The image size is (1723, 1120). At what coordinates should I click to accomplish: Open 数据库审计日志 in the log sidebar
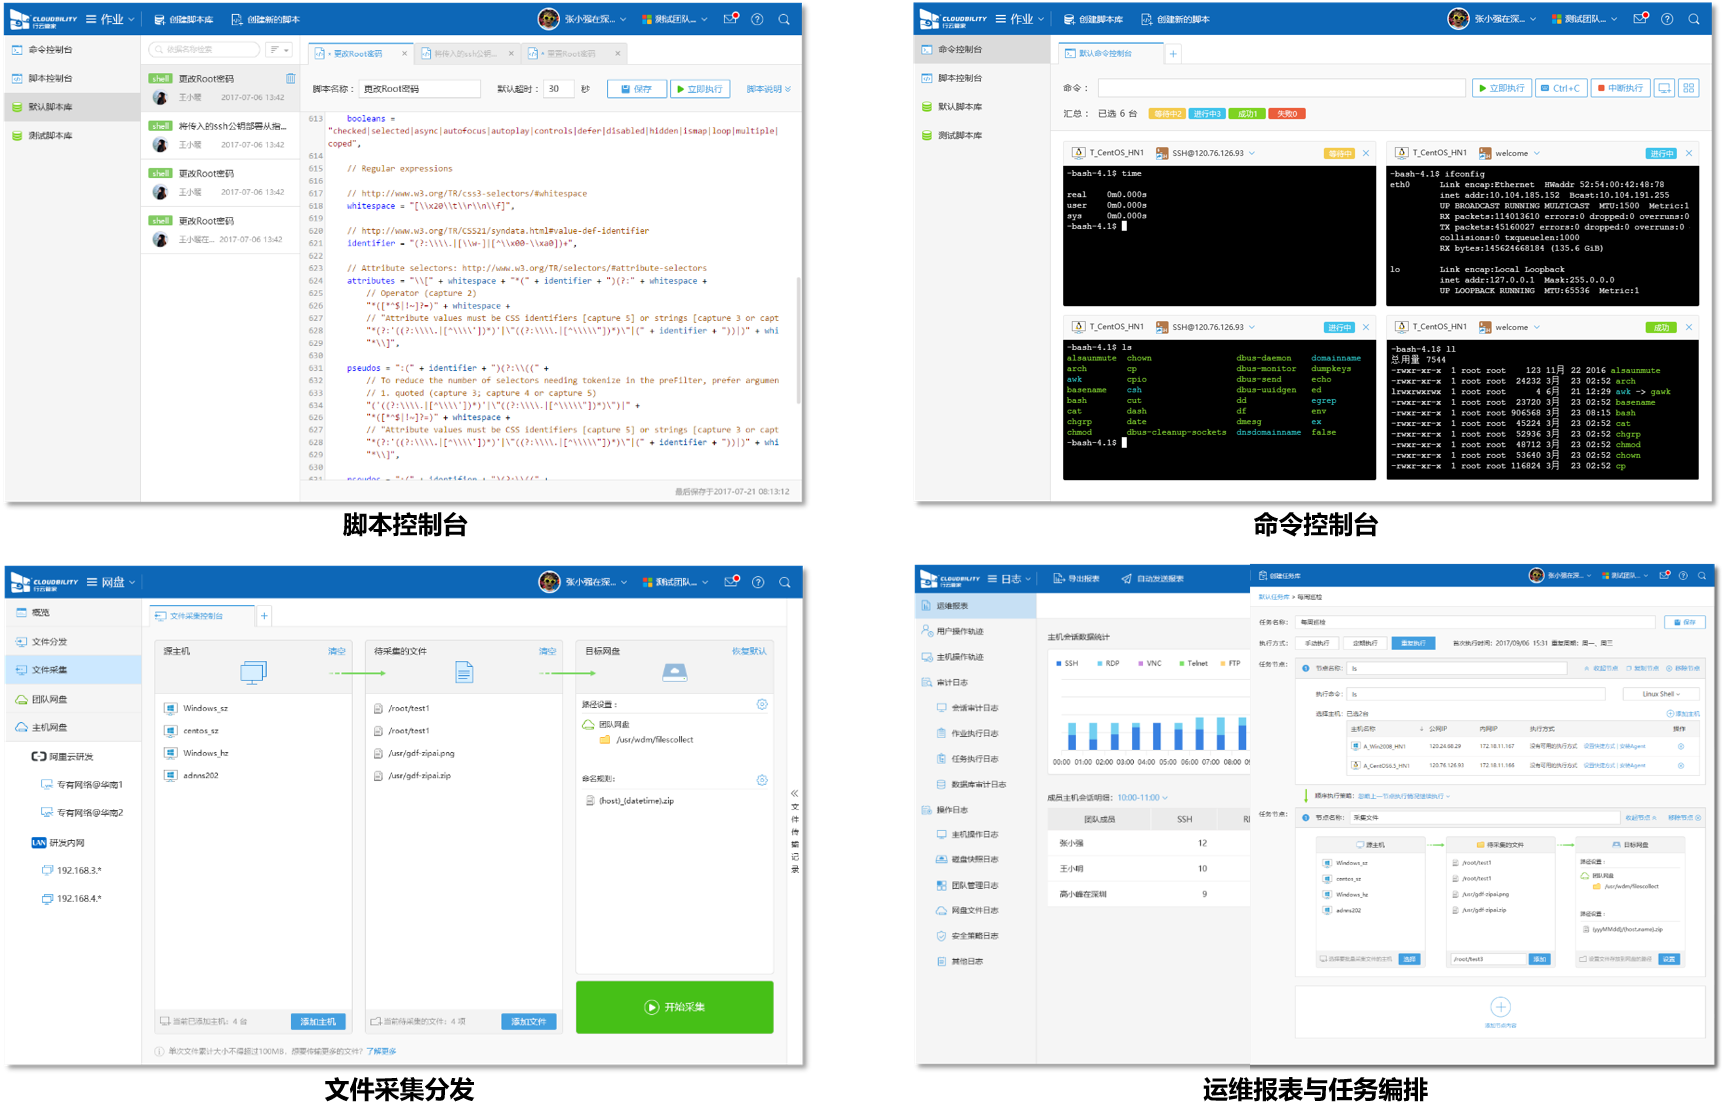tap(978, 784)
